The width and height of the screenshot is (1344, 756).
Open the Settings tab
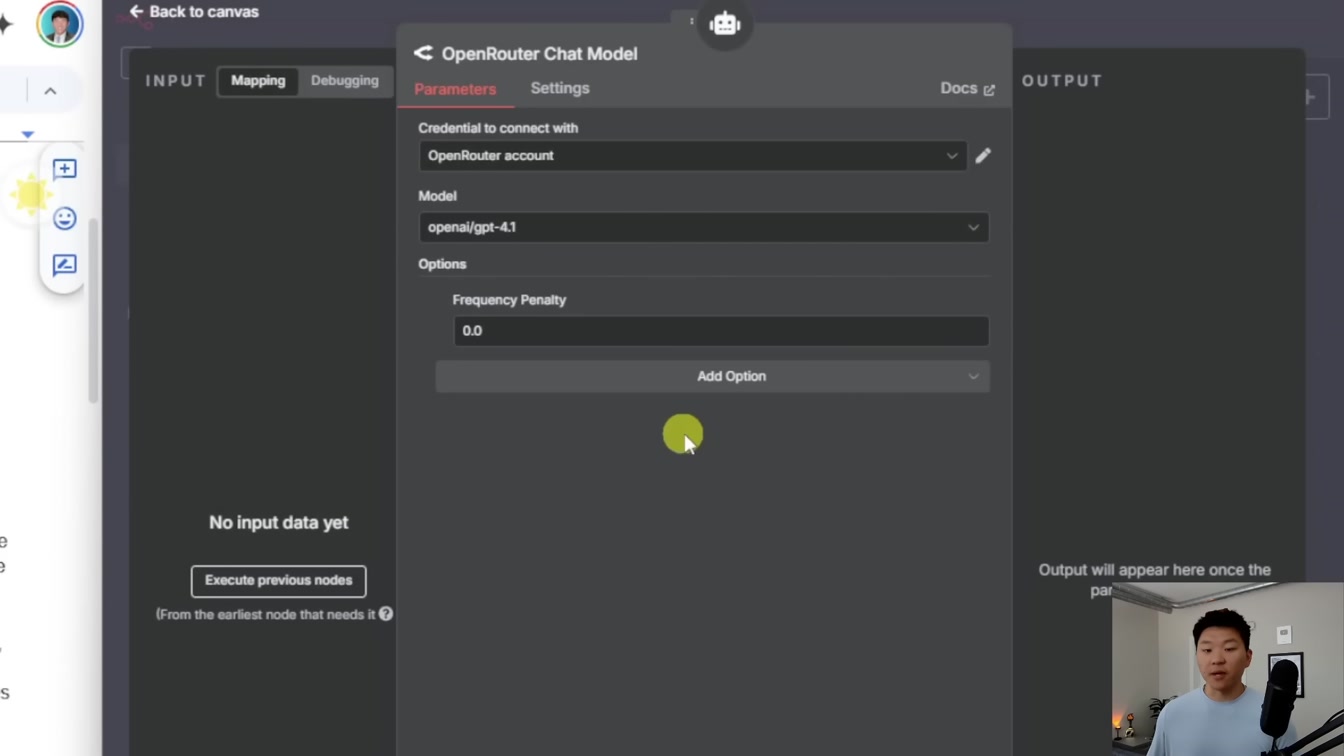(x=560, y=89)
